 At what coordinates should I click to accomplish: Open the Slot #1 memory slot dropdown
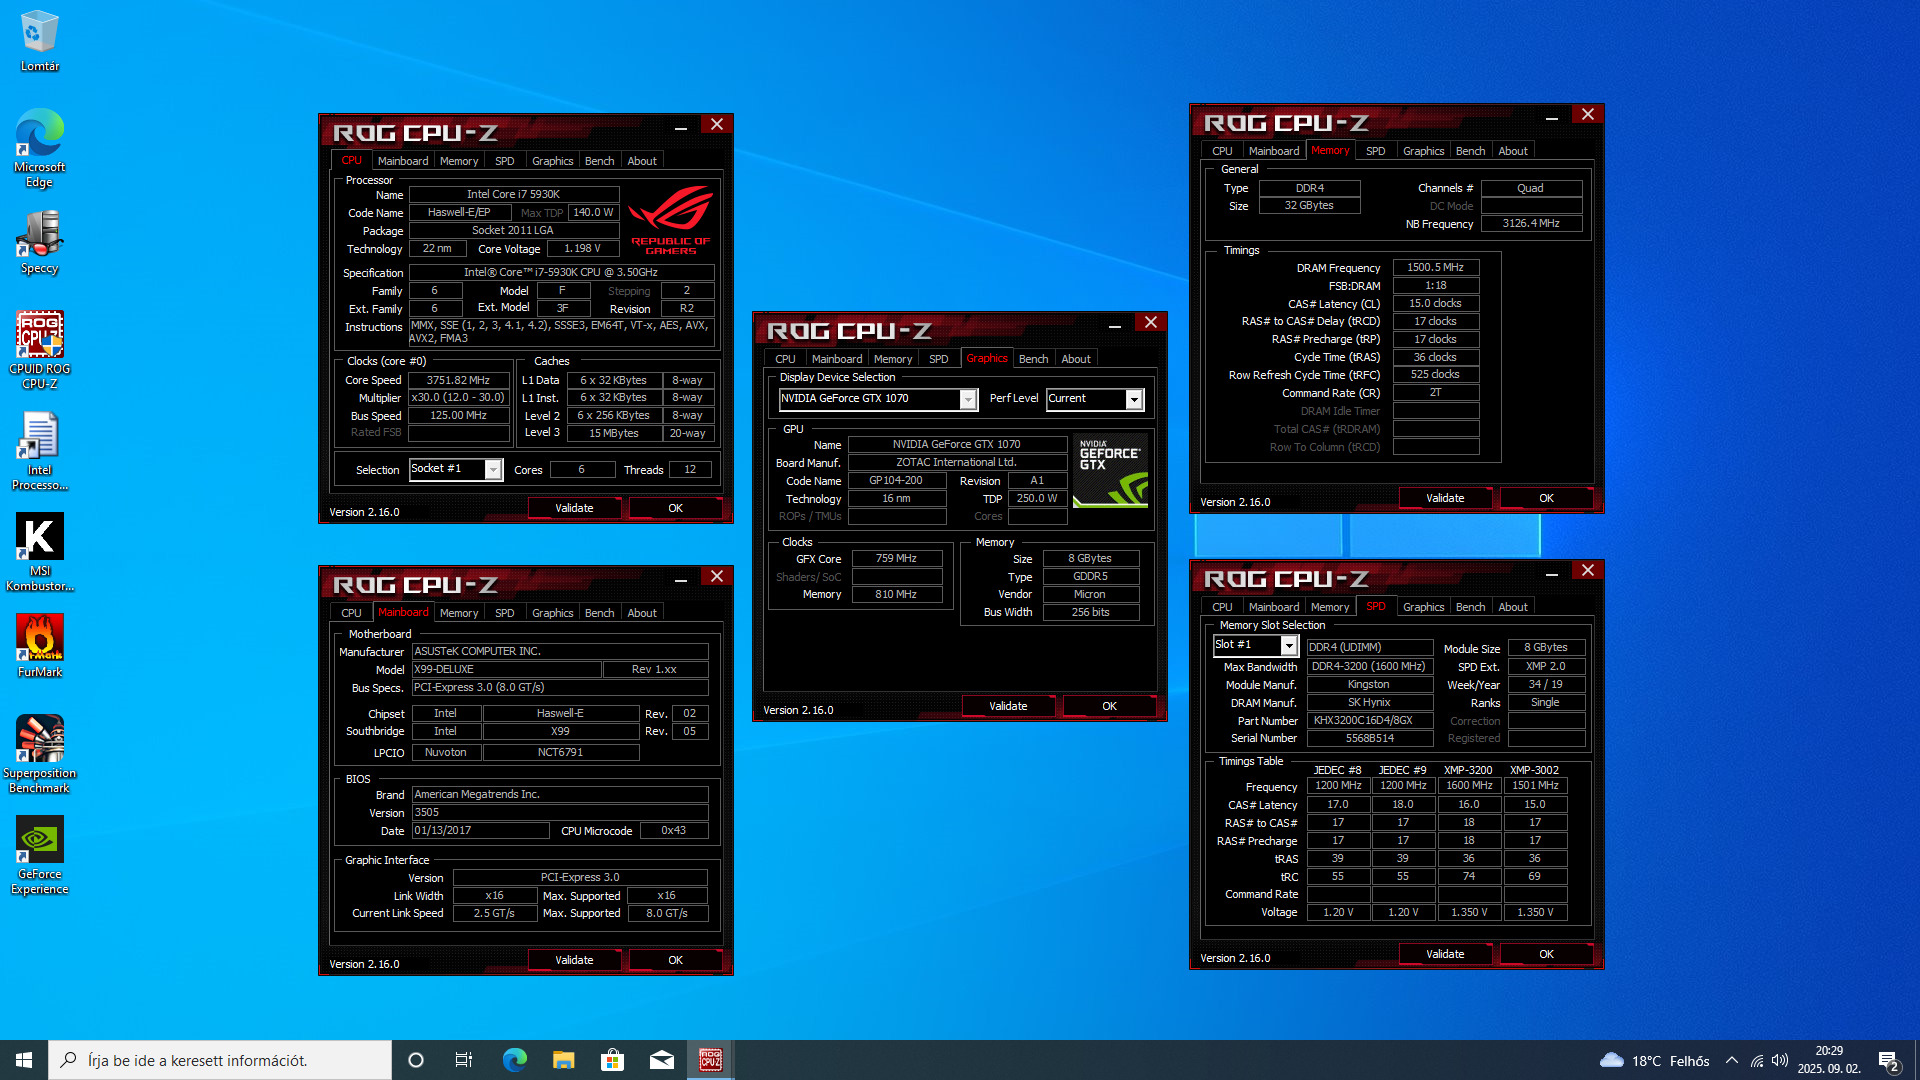[1289, 646]
